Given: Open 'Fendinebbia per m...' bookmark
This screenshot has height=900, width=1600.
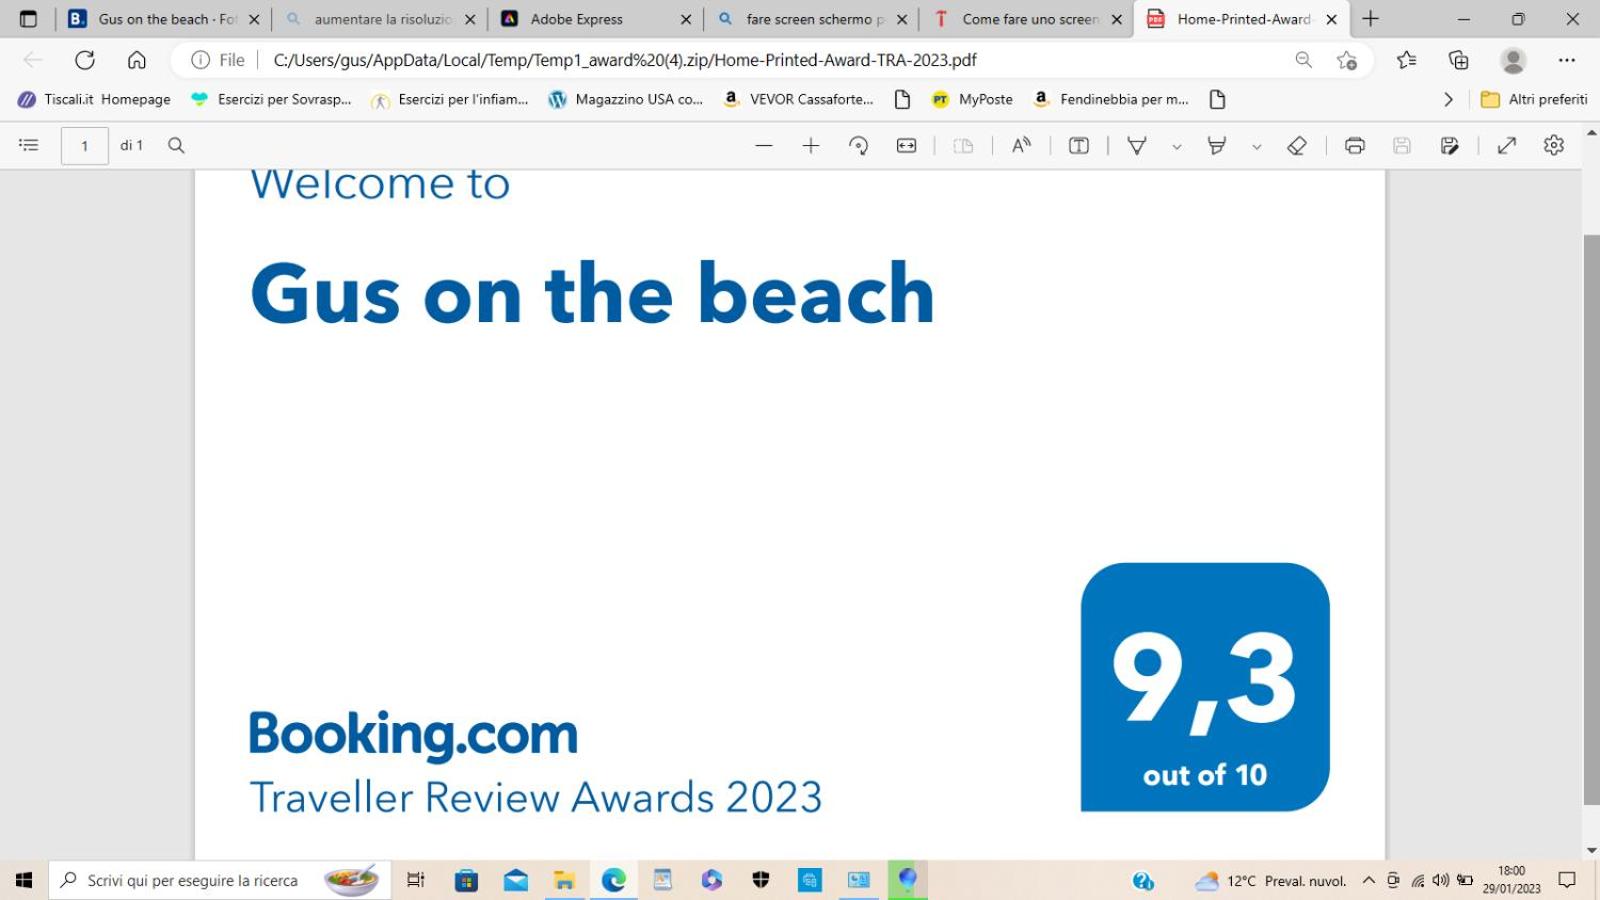Looking at the screenshot, I should click(x=1111, y=99).
